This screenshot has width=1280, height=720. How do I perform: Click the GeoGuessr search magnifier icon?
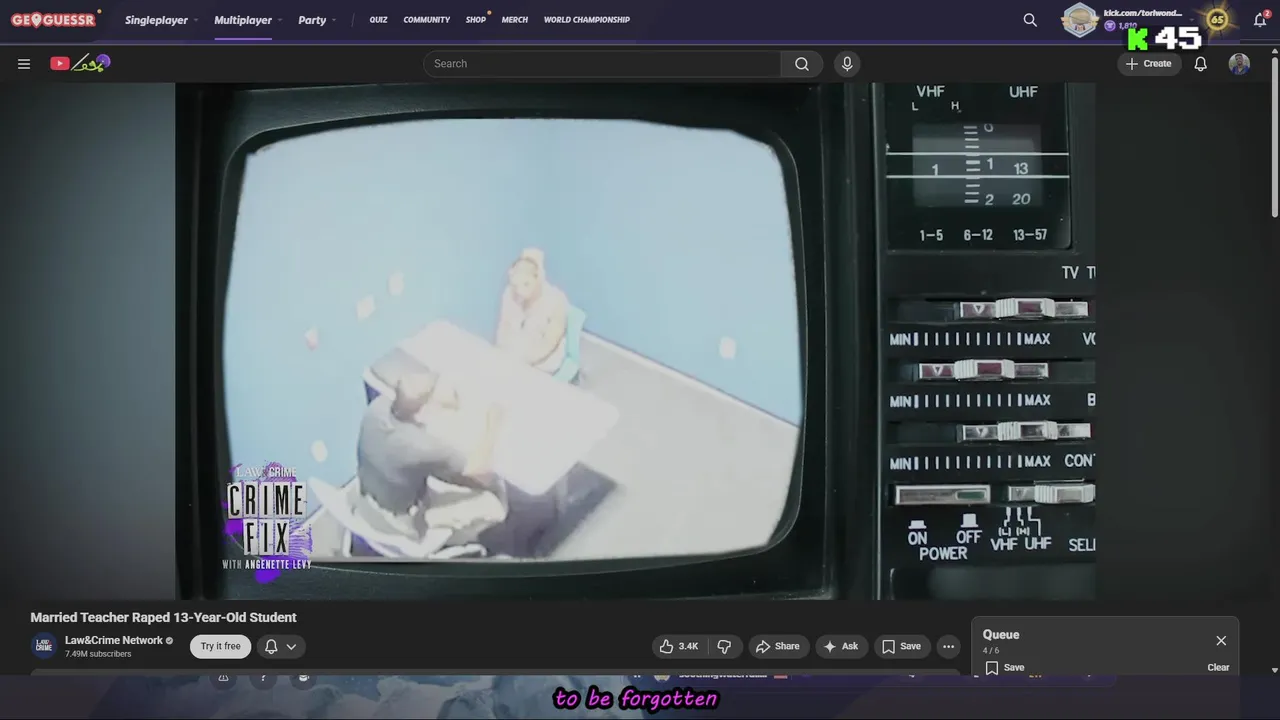(1030, 20)
